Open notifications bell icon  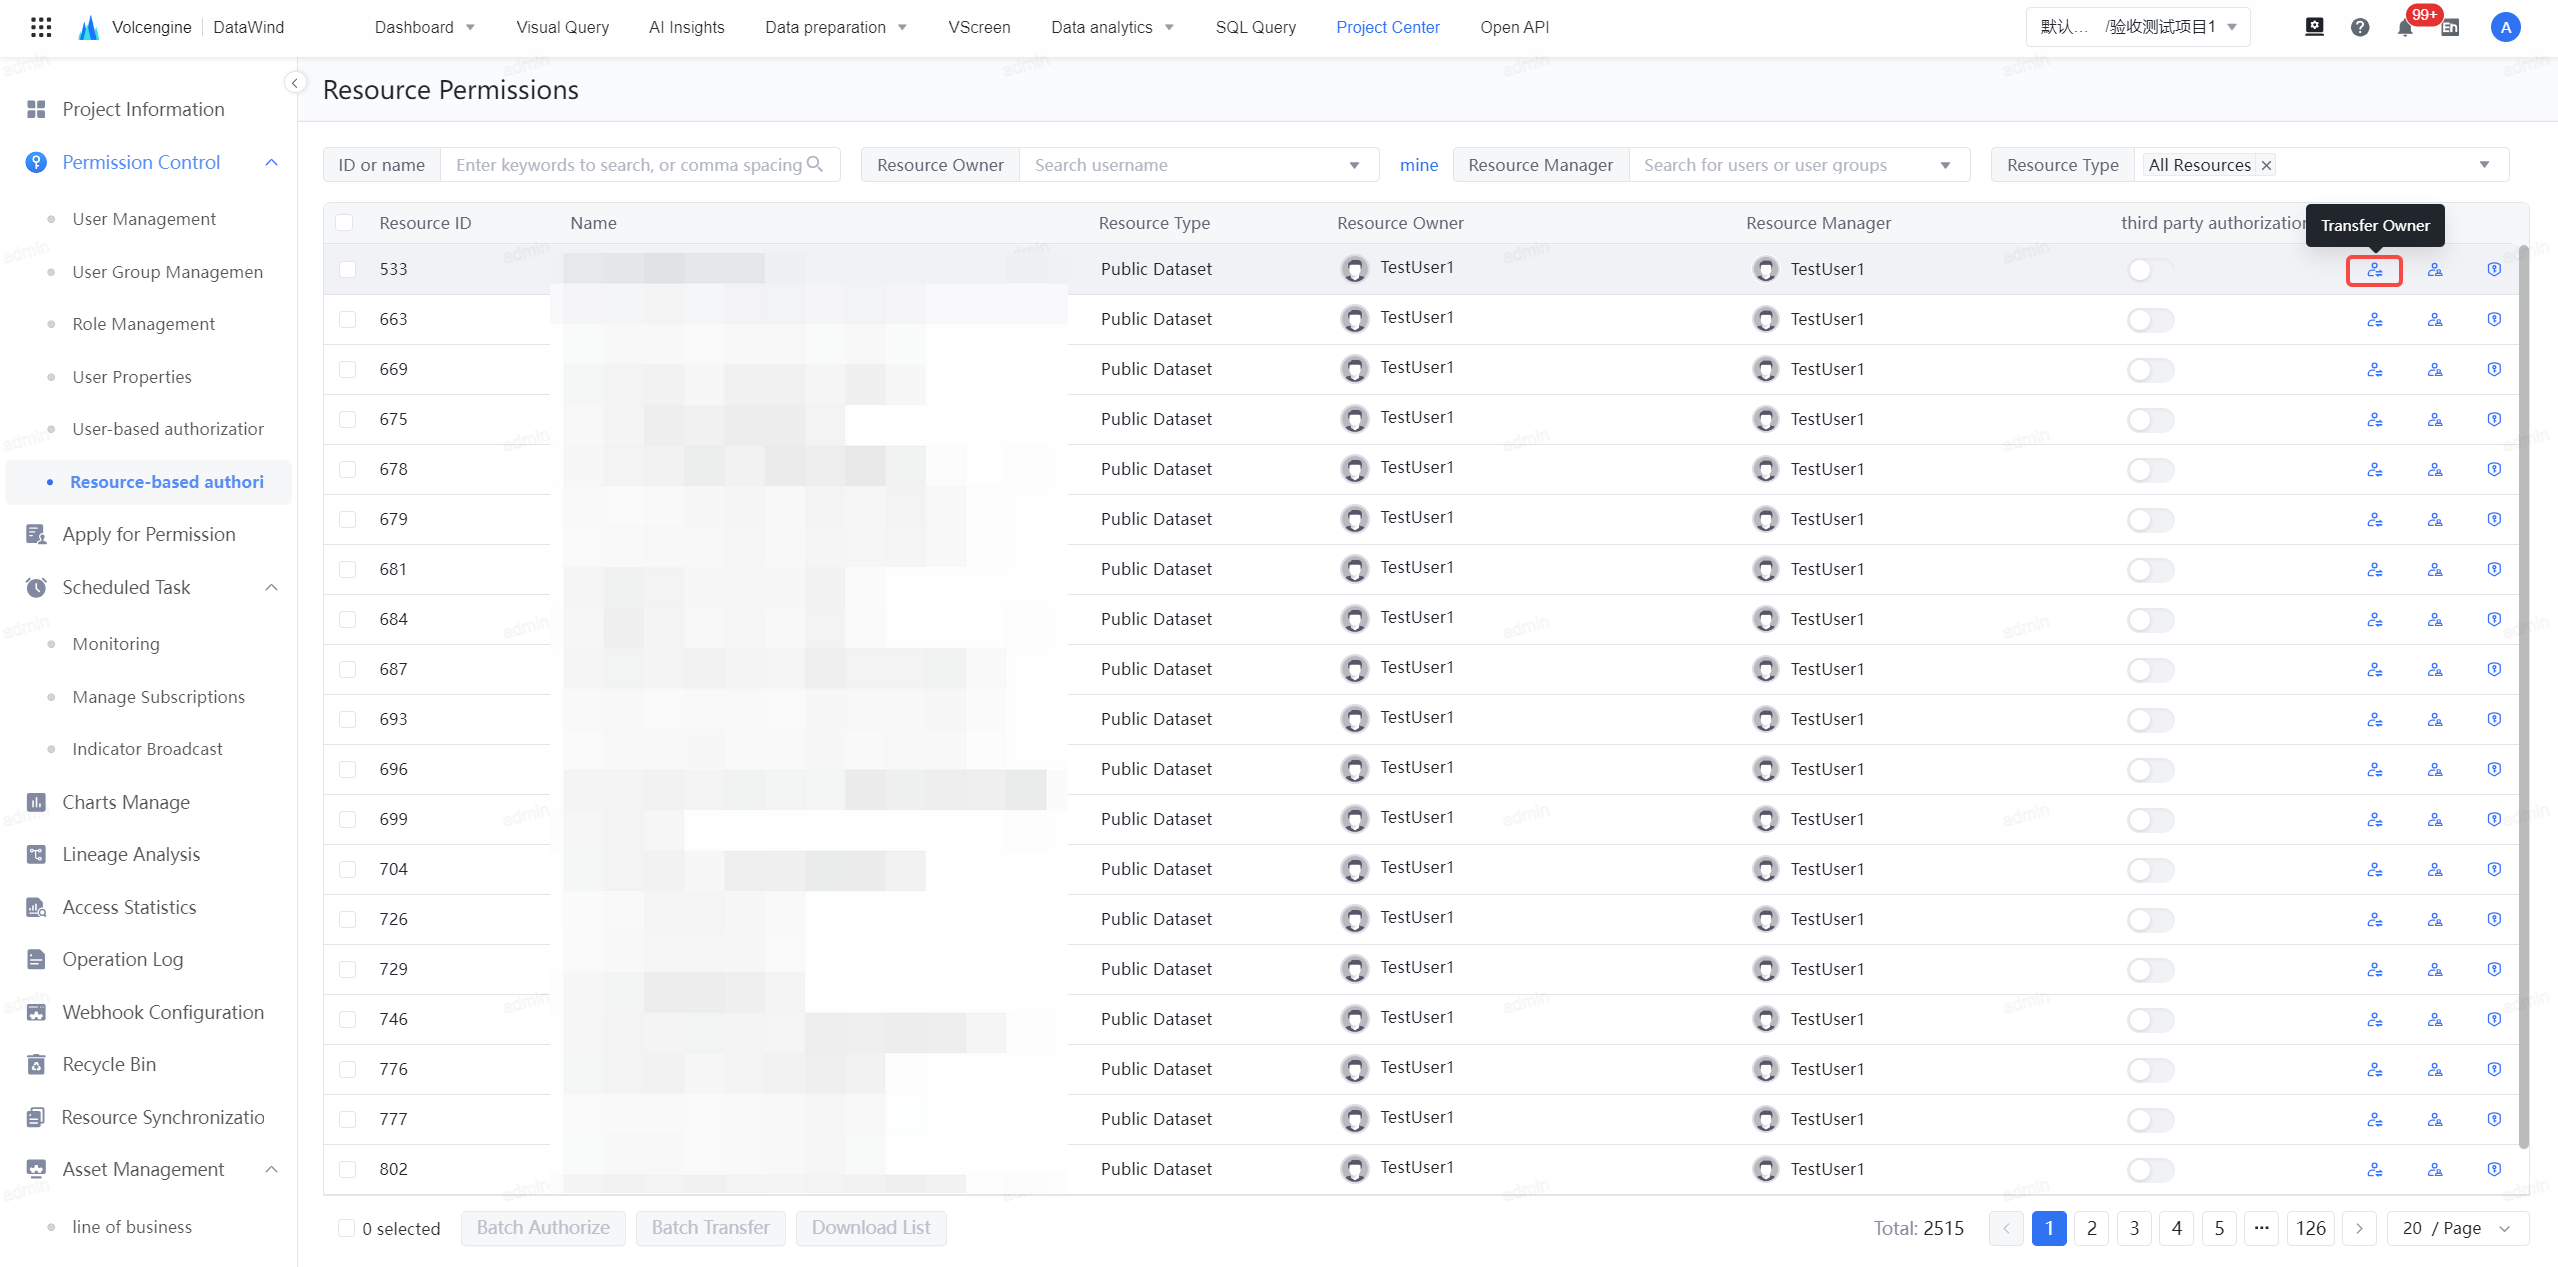point(2405,27)
